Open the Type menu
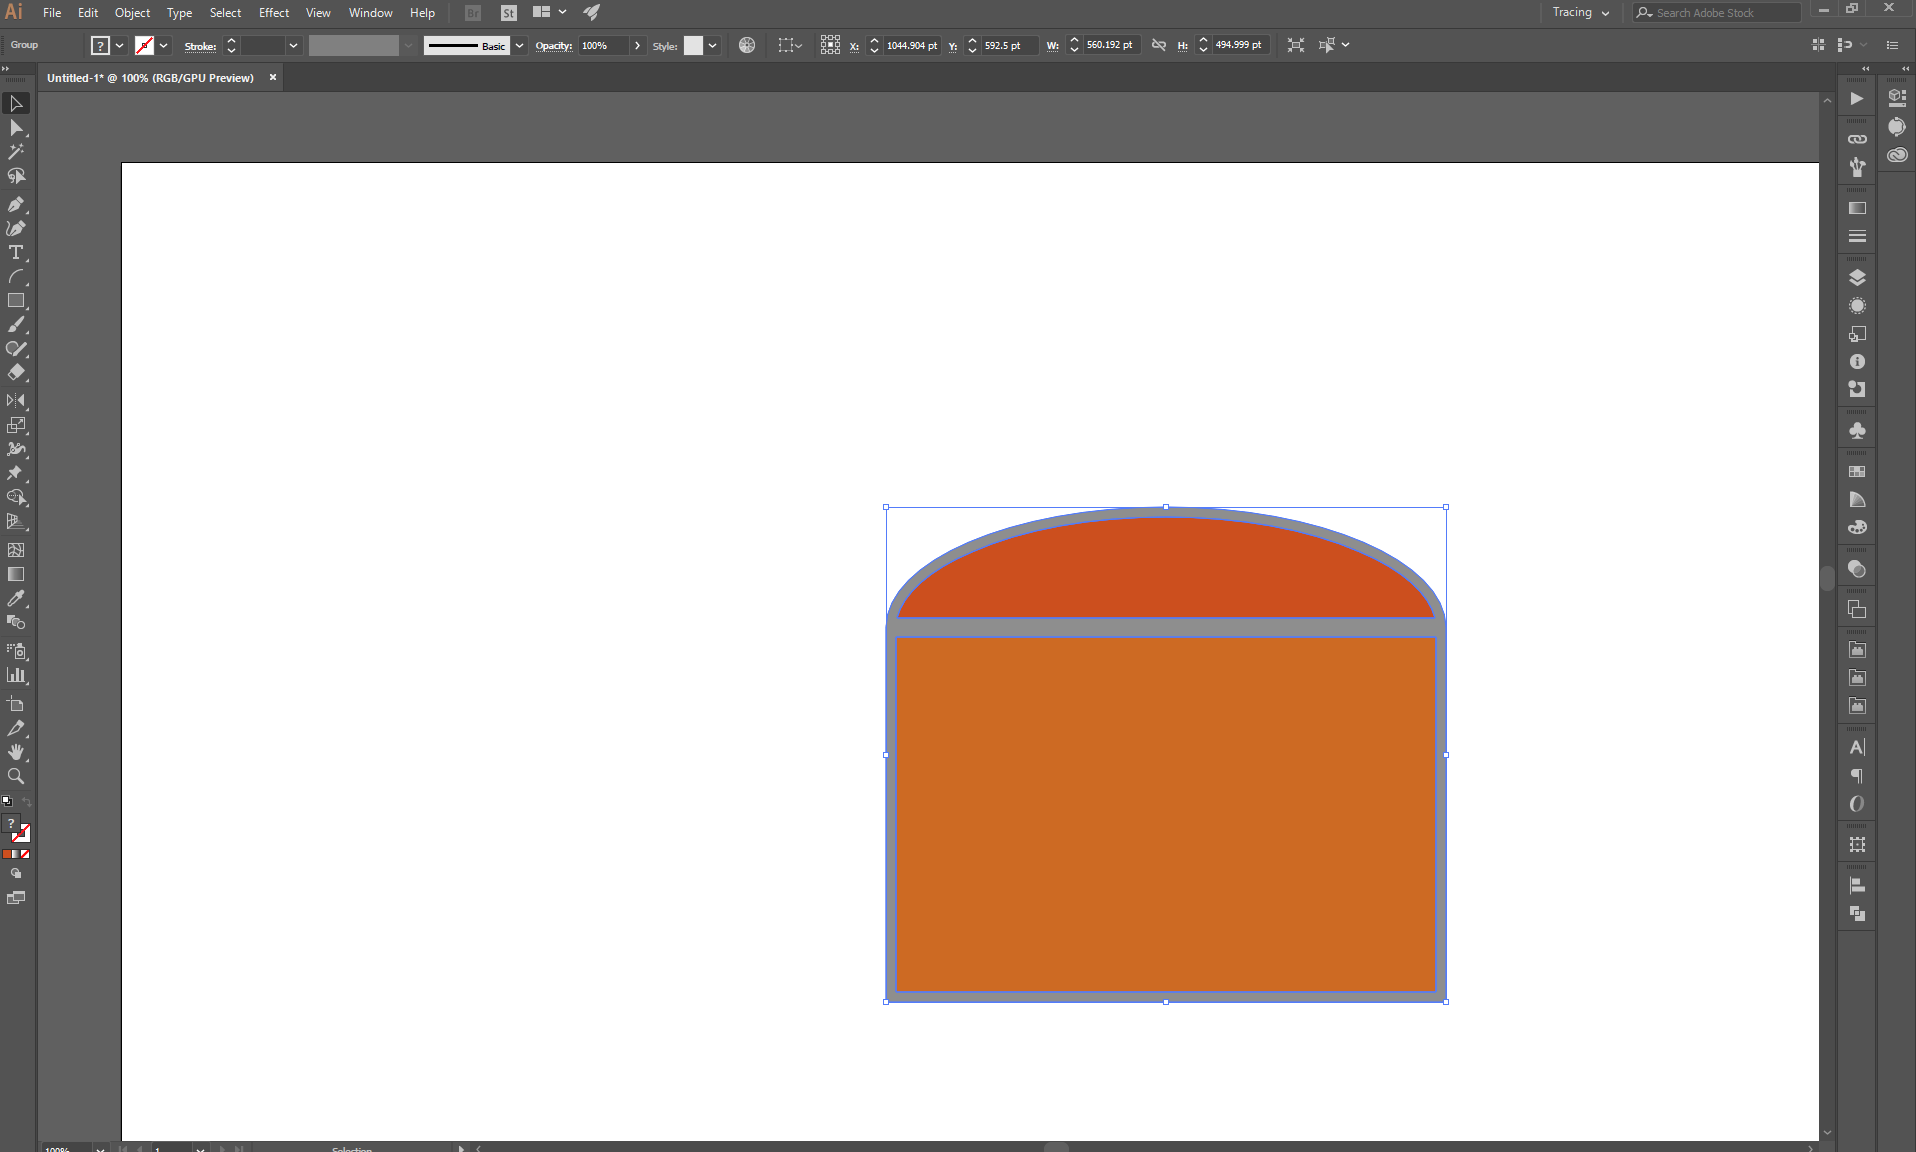 (179, 12)
